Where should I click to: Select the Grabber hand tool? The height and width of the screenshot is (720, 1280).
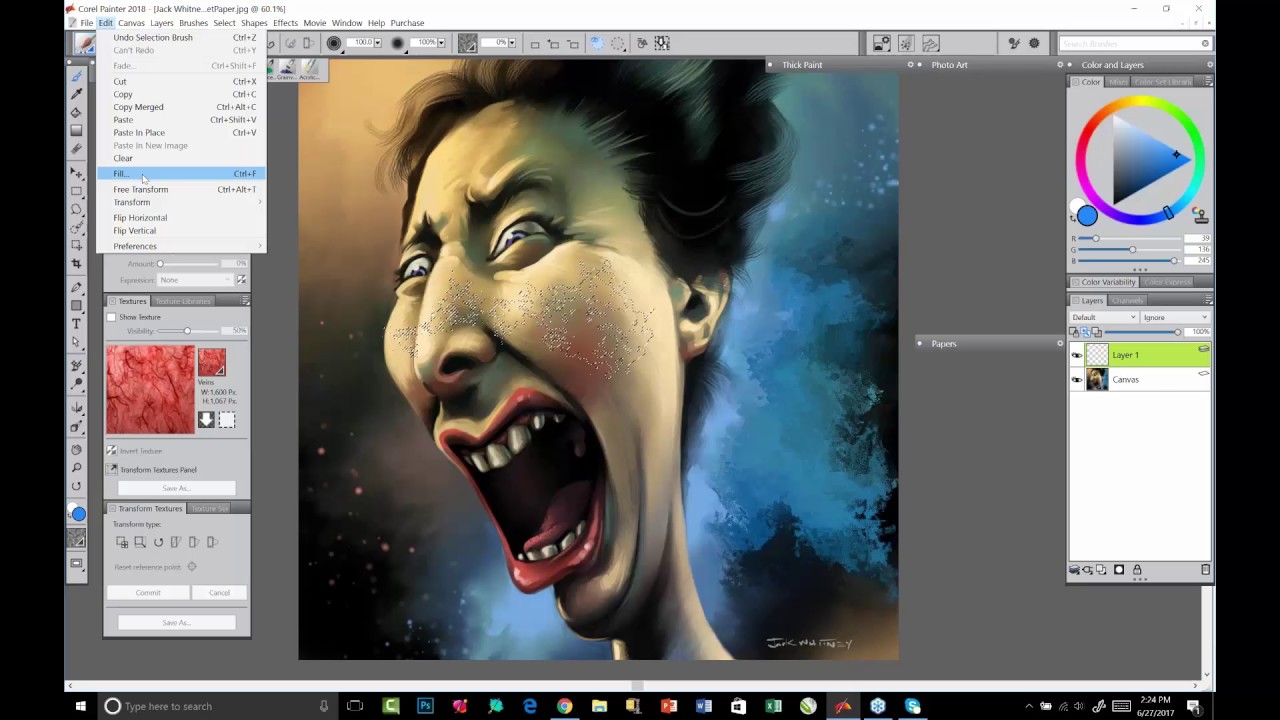click(76, 449)
